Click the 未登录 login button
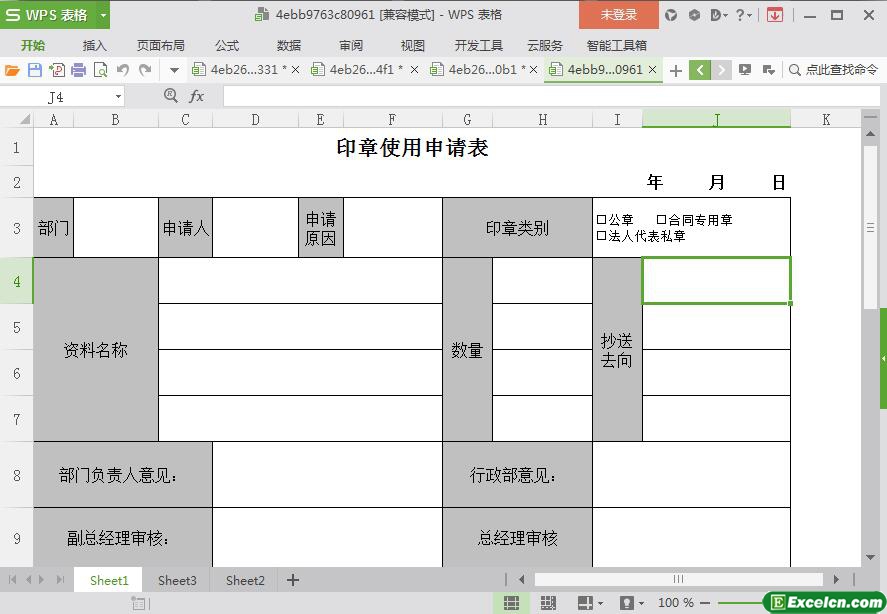This screenshot has width=887, height=614. pyautogui.click(x=618, y=15)
